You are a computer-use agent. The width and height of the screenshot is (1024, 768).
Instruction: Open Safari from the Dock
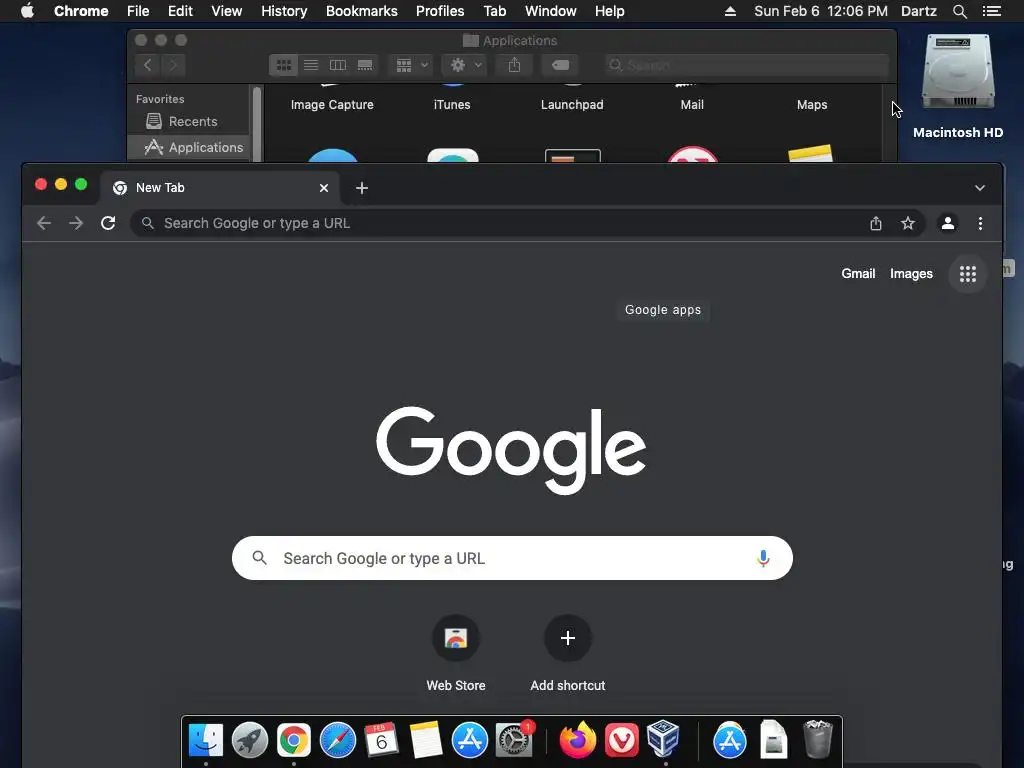pyautogui.click(x=338, y=741)
